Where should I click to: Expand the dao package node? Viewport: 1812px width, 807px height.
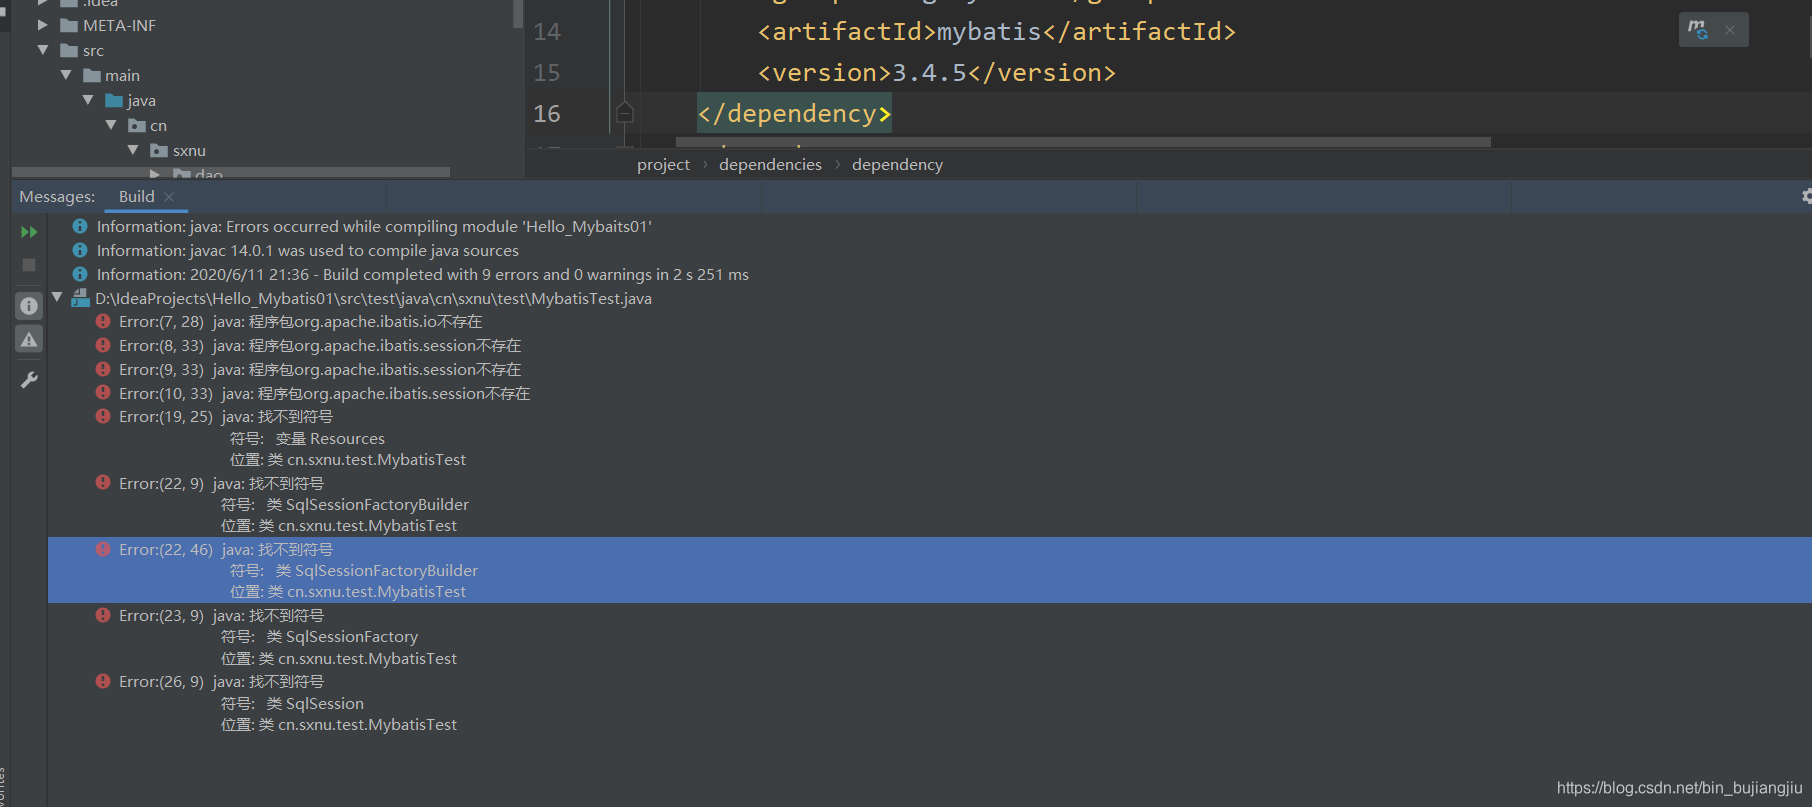point(155,174)
